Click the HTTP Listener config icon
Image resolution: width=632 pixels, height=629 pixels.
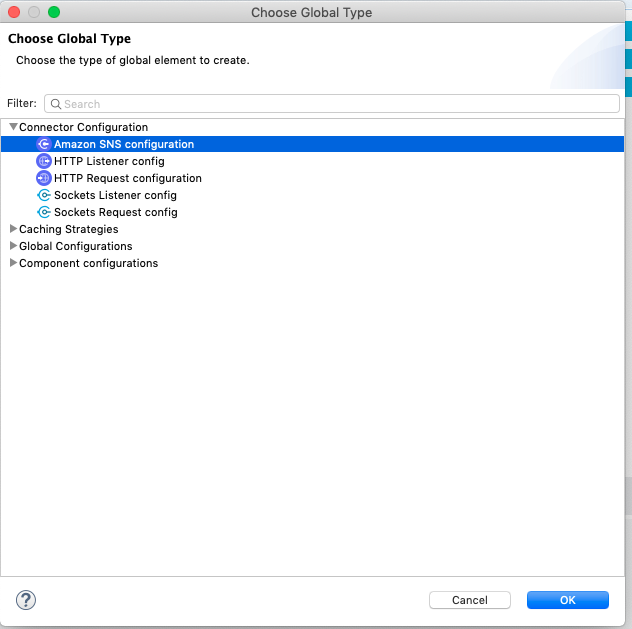click(44, 161)
